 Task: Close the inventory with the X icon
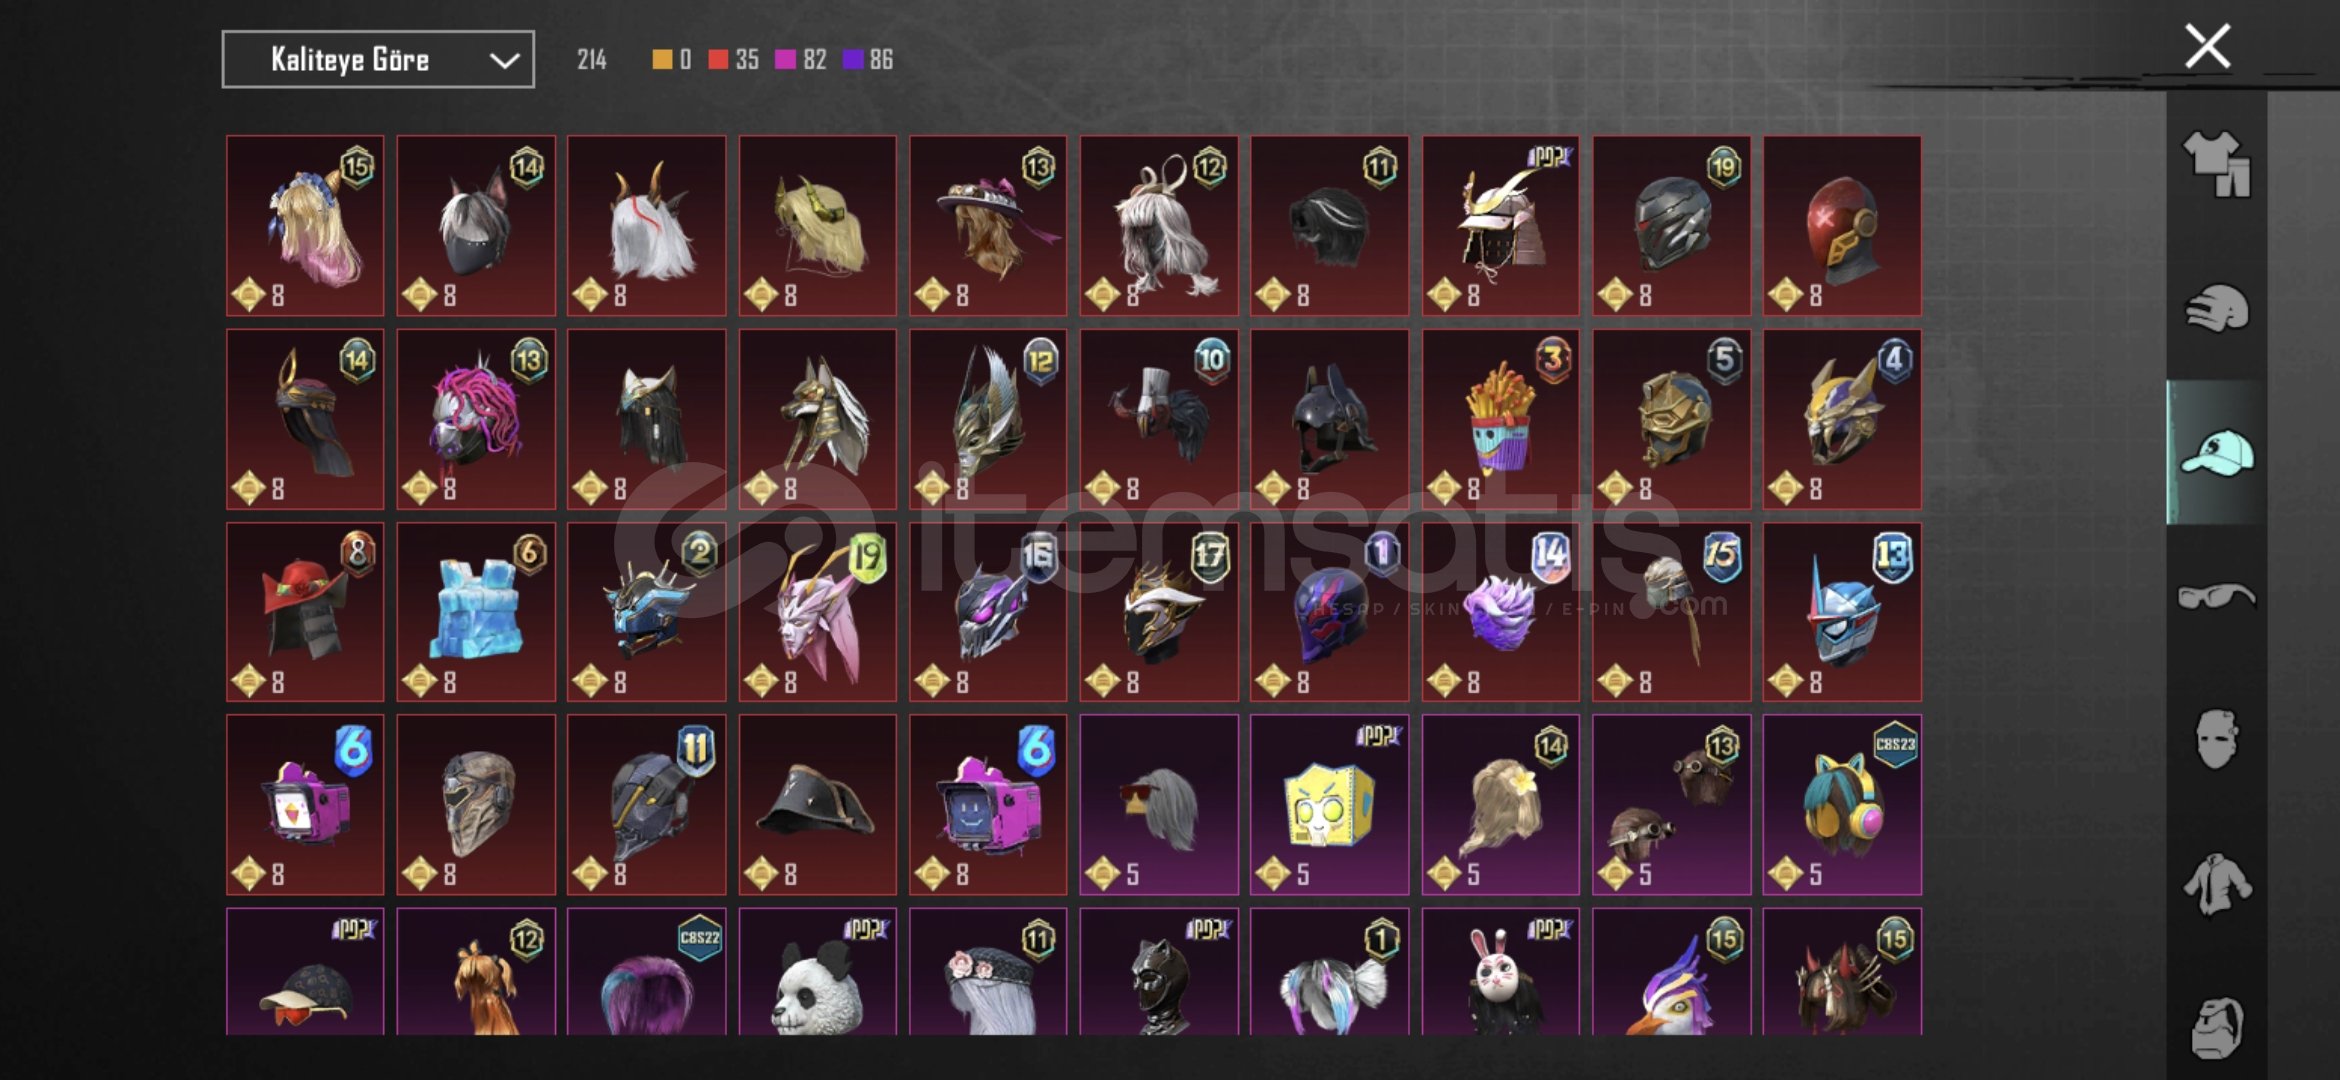[x=2207, y=46]
